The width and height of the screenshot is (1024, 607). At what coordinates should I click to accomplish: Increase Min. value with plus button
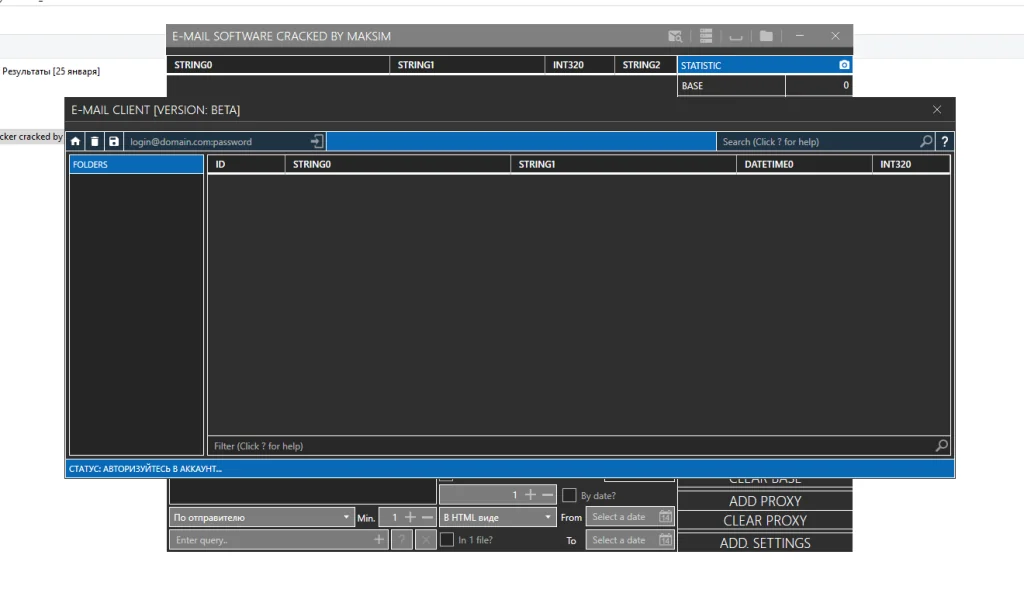click(x=410, y=518)
